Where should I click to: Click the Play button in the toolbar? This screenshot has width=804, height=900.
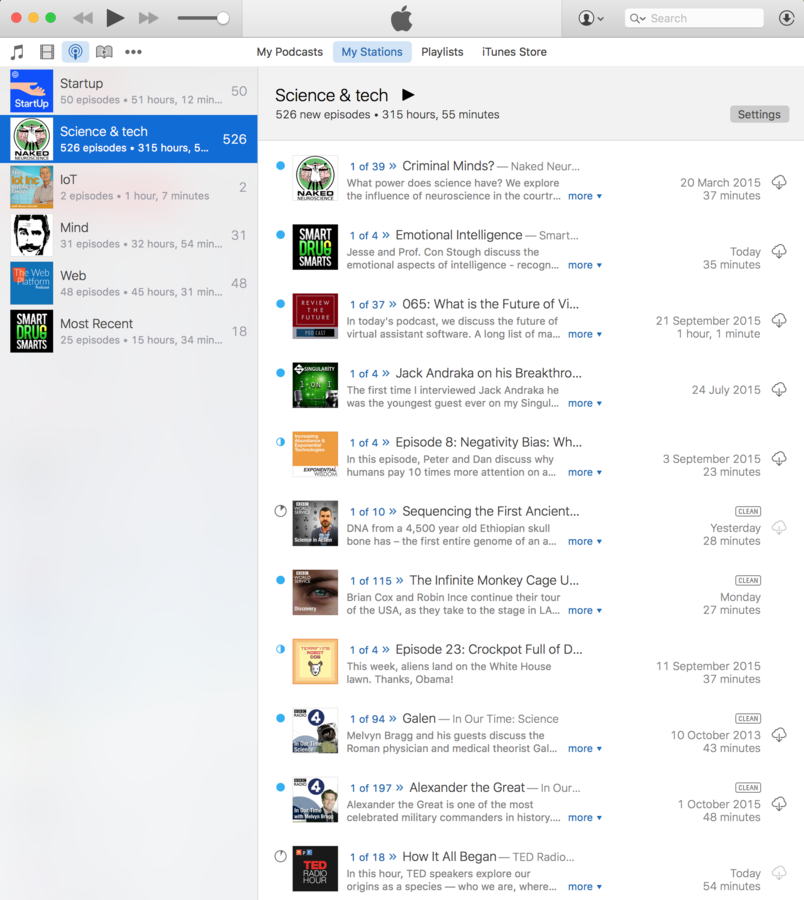click(115, 18)
